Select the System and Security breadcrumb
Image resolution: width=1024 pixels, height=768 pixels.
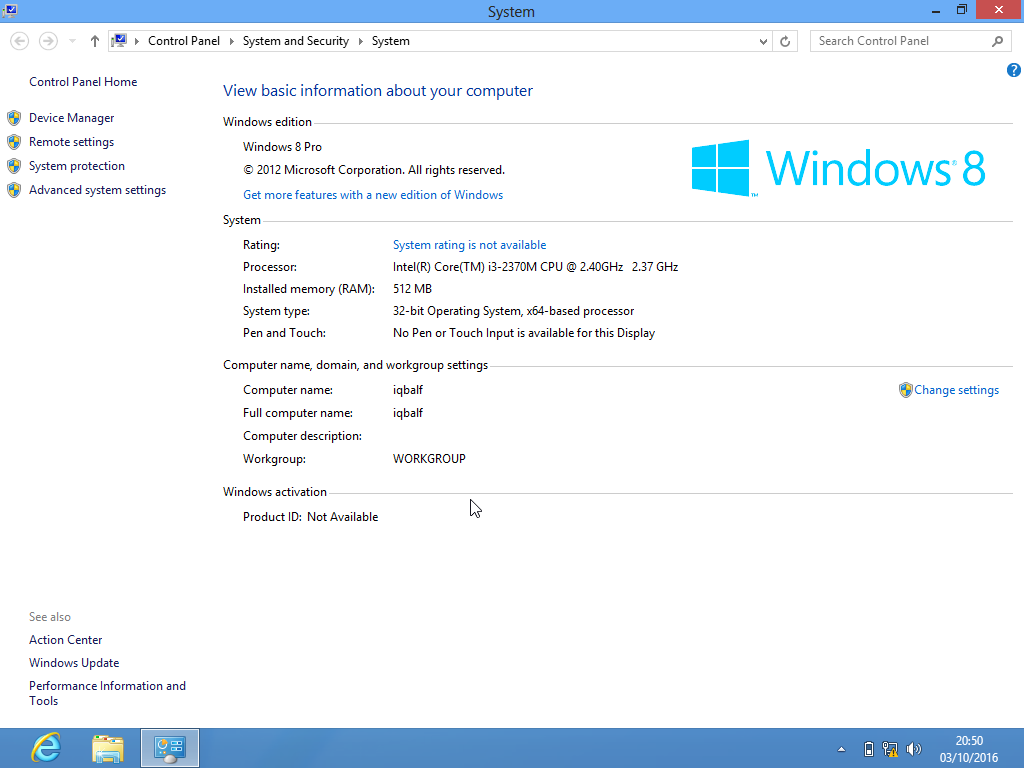pyautogui.click(x=296, y=41)
